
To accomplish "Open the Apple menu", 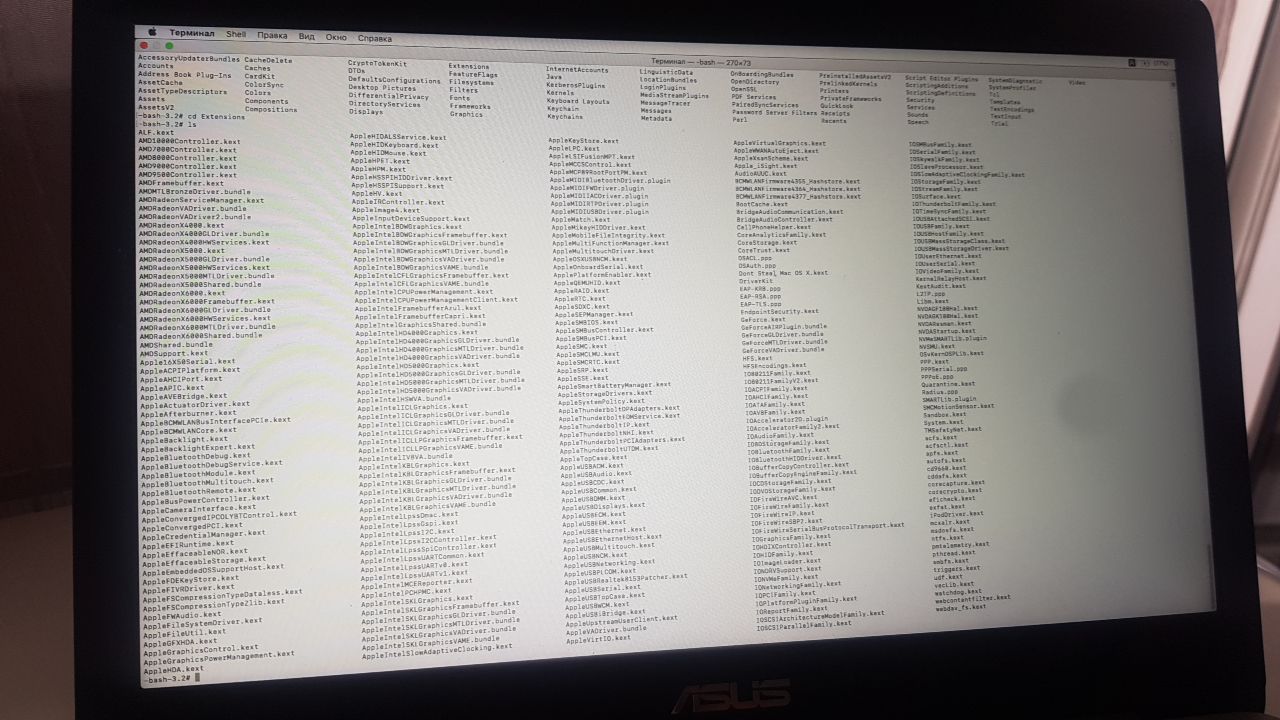I will click(x=153, y=31).
